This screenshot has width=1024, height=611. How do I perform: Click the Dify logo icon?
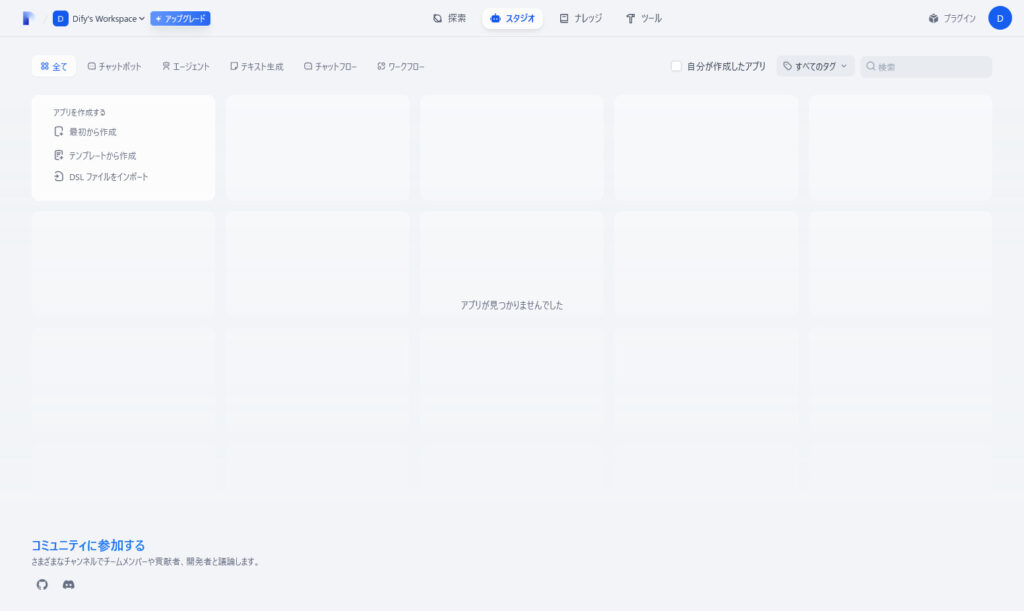(x=28, y=18)
